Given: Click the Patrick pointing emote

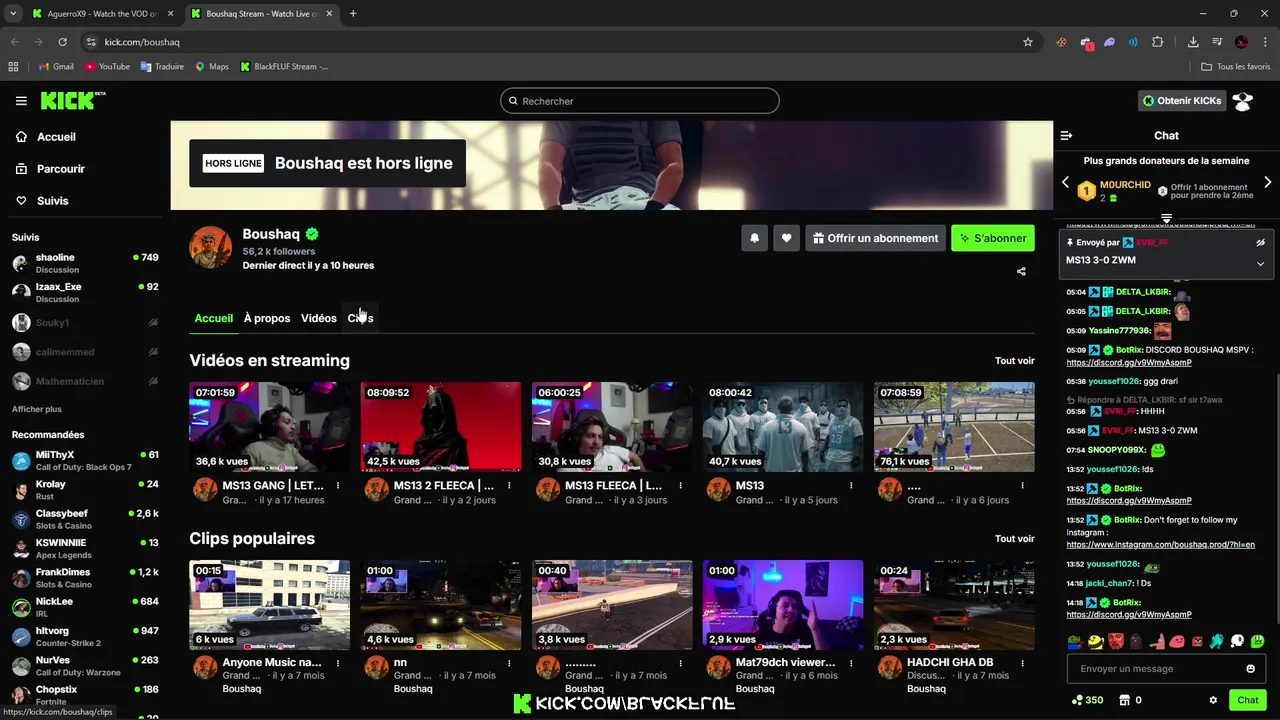Looking at the screenshot, I should click(x=1156, y=641).
